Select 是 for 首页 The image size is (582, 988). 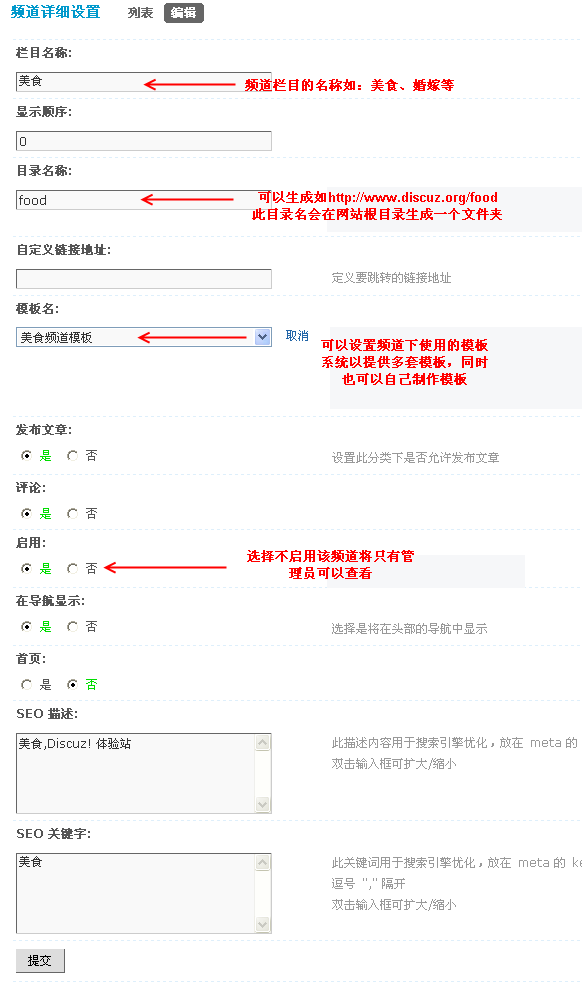coord(26,684)
